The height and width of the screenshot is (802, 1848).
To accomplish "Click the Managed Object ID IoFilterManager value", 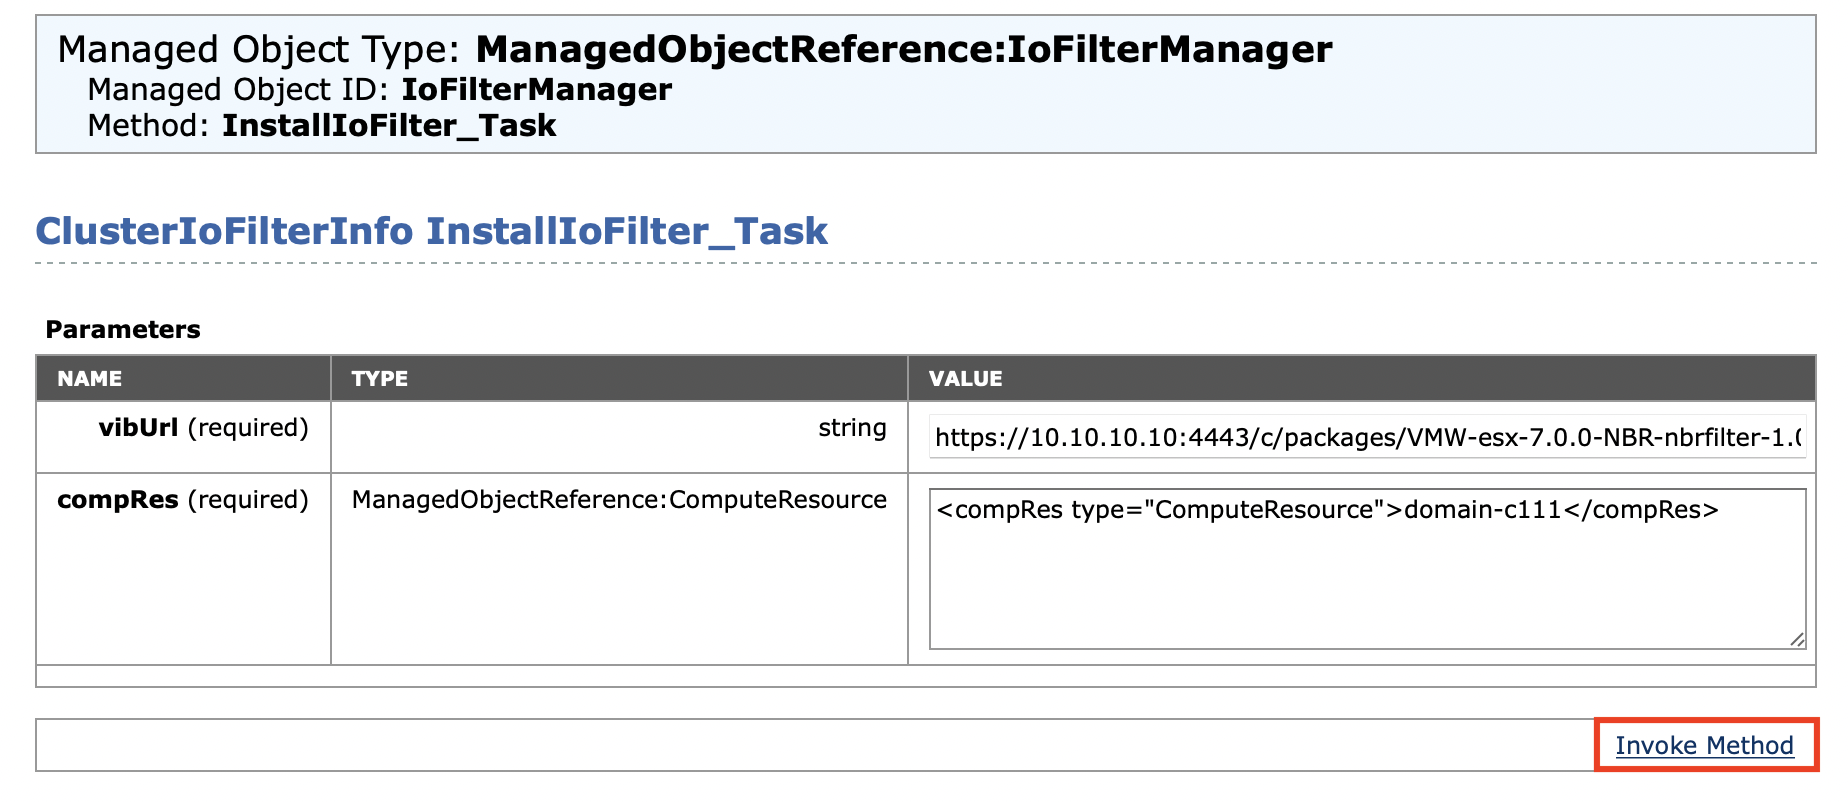I will [x=536, y=90].
